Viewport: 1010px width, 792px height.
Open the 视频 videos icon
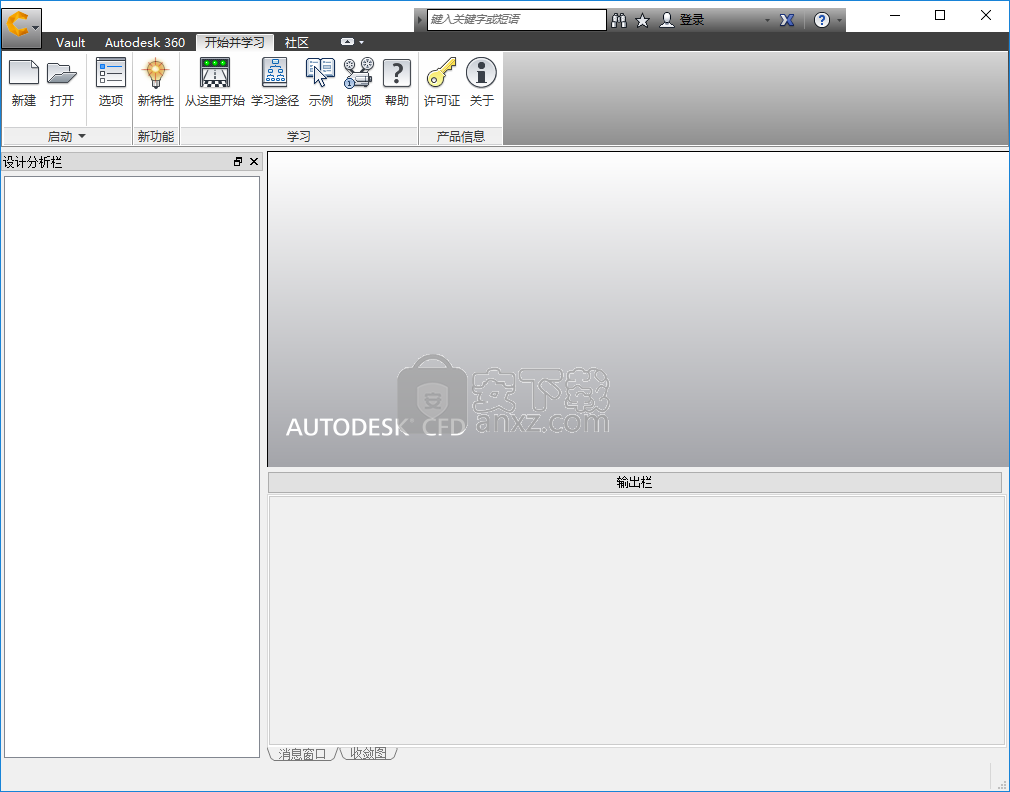point(359,73)
